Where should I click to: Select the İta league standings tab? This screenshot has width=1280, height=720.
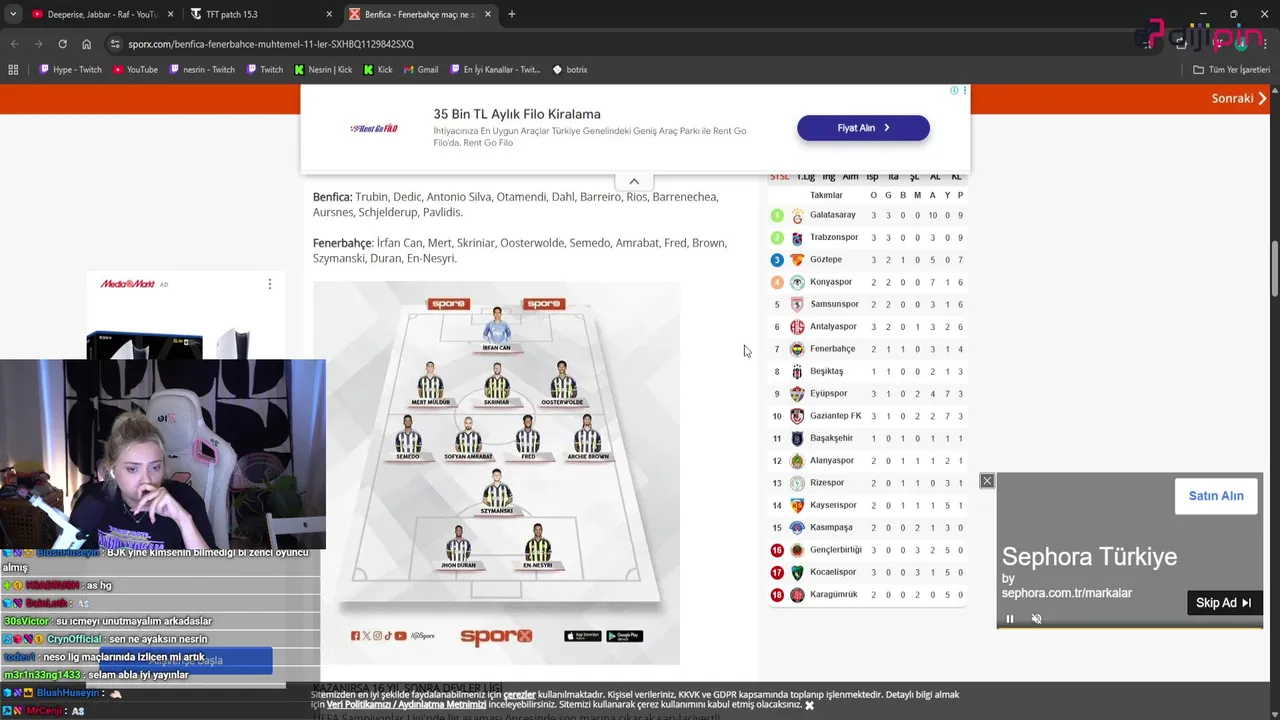click(894, 176)
